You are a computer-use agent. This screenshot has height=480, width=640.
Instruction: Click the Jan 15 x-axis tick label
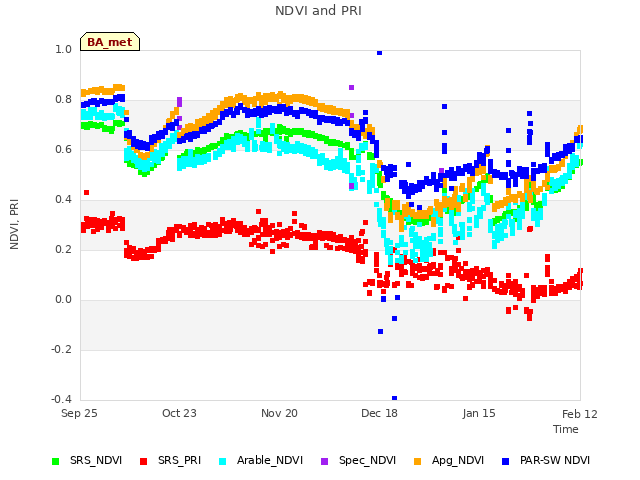coord(479,413)
